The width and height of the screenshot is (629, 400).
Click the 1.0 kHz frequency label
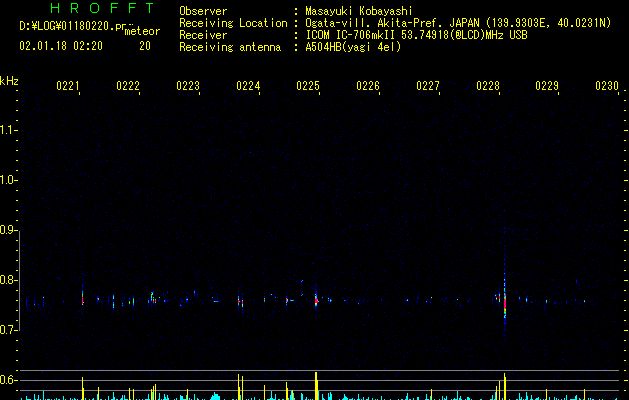(x=8, y=180)
